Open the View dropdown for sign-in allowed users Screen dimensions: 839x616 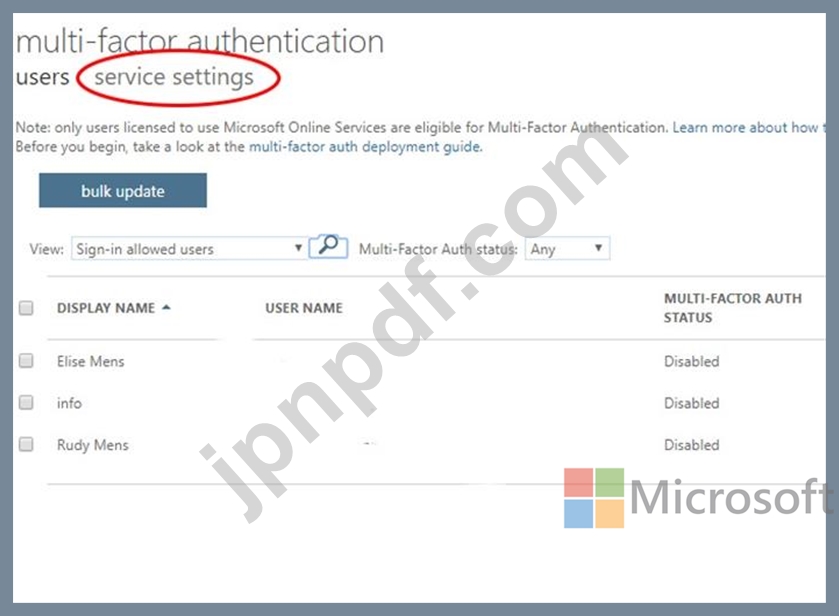[x=189, y=249]
